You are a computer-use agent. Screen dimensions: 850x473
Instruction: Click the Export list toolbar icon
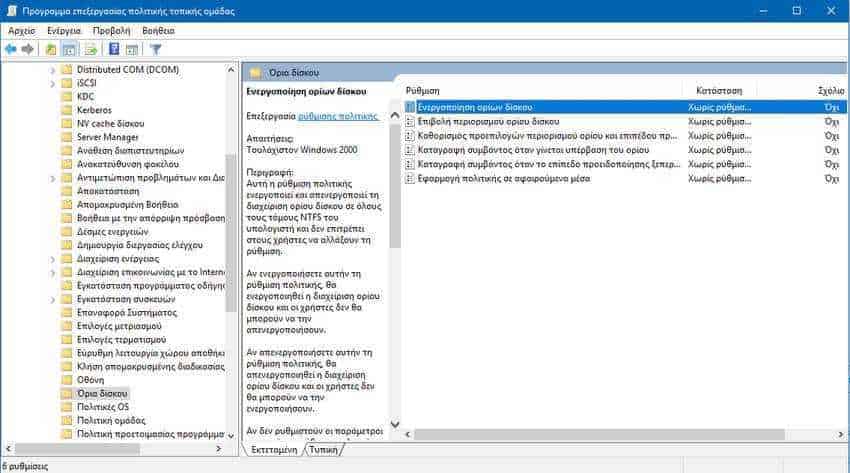pos(91,49)
